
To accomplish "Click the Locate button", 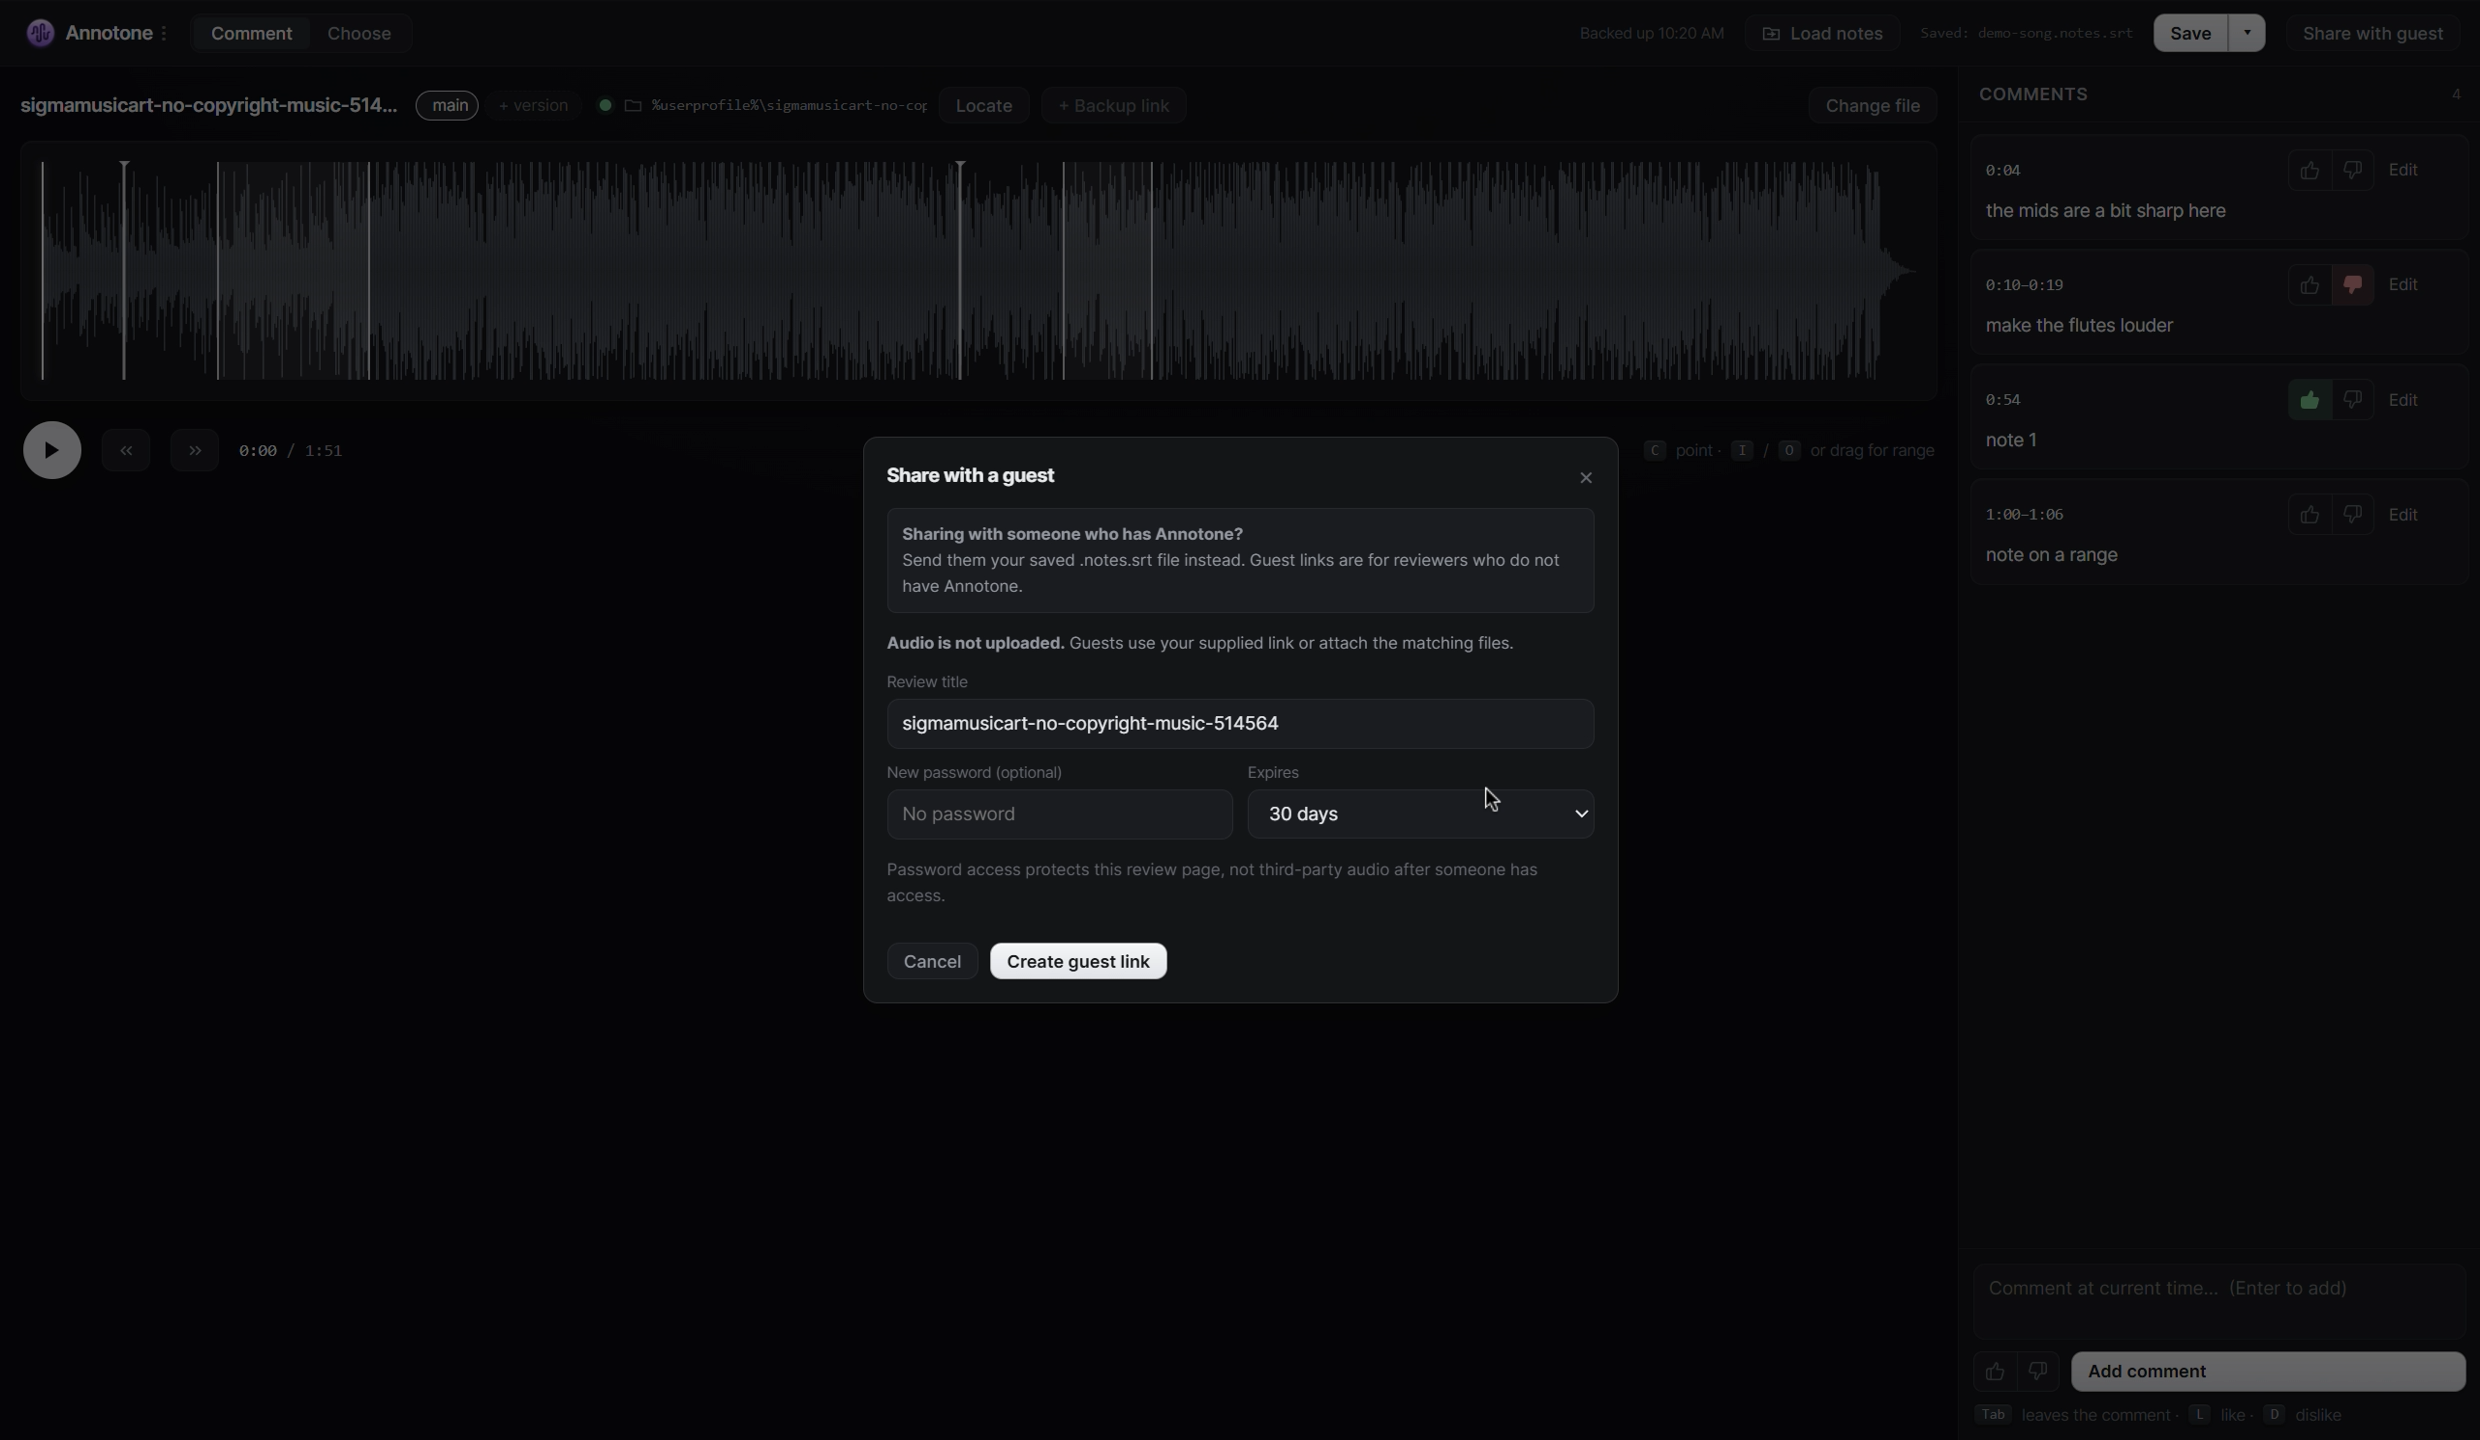I will pos(983,105).
